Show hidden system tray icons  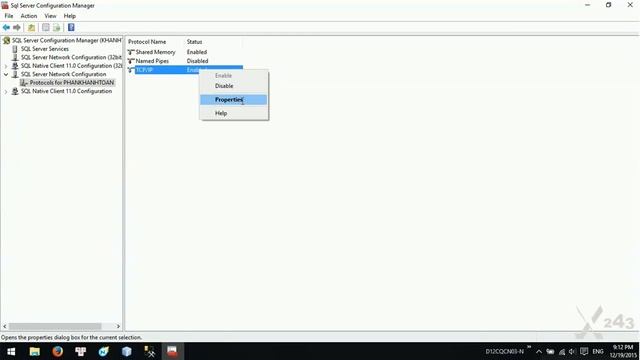click(x=539, y=351)
